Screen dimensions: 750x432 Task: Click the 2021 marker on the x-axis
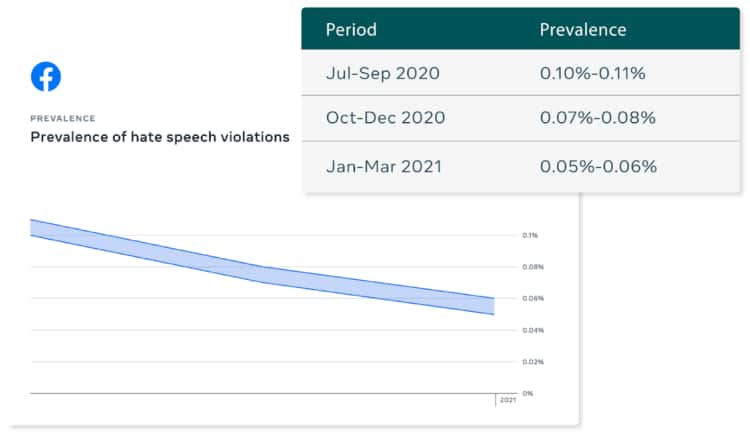click(507, 401)
